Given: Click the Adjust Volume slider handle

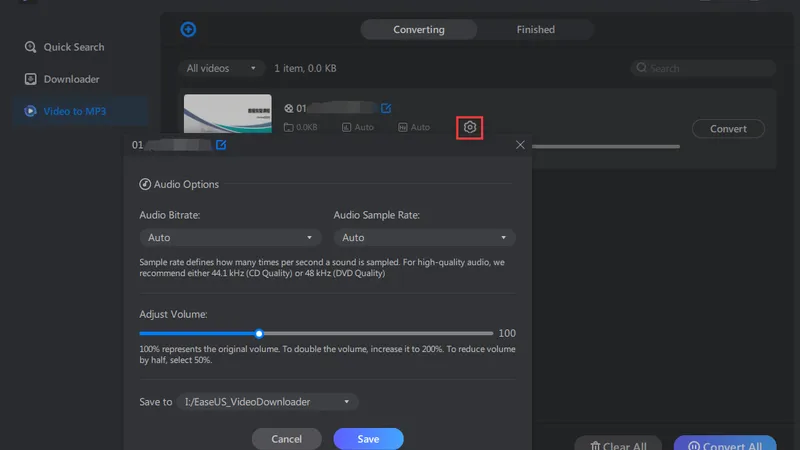Looking at the screenshot, I should pos(259,334).
